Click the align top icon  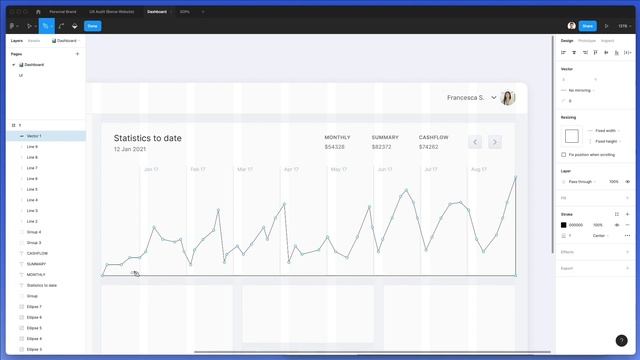tap(596, 53)
